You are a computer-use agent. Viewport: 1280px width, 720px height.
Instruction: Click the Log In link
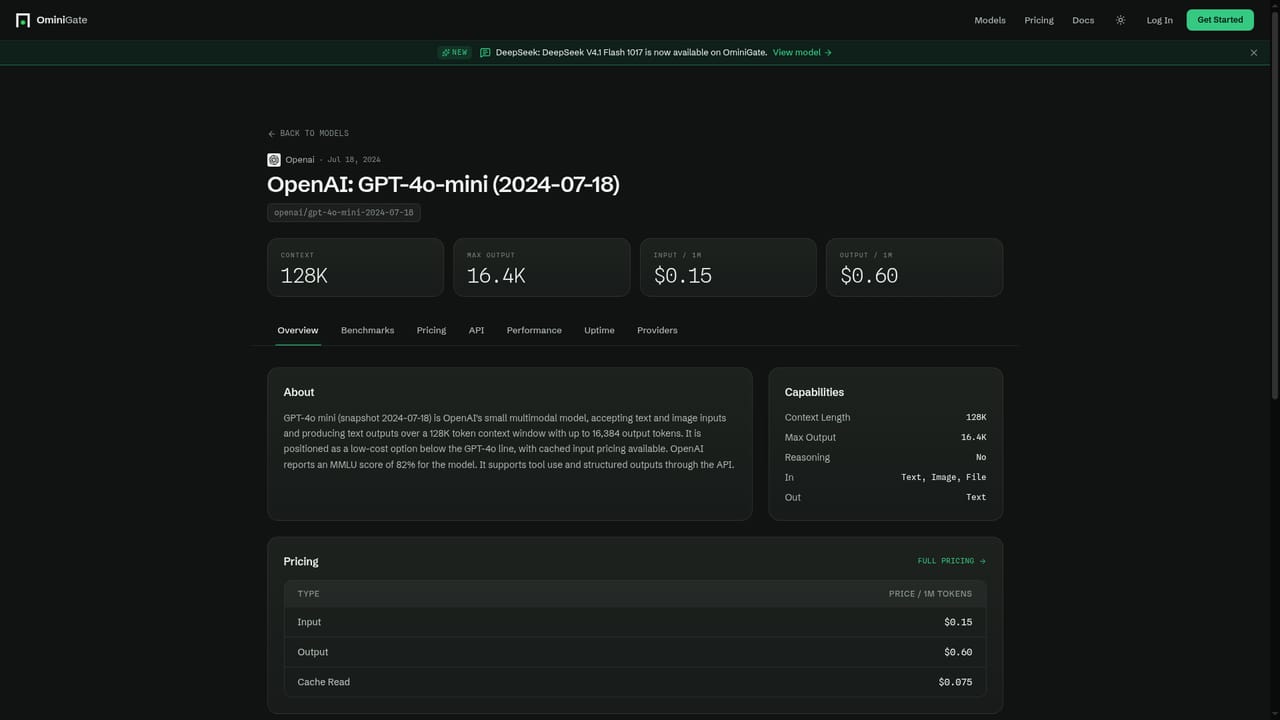(x=1159, y=20)
